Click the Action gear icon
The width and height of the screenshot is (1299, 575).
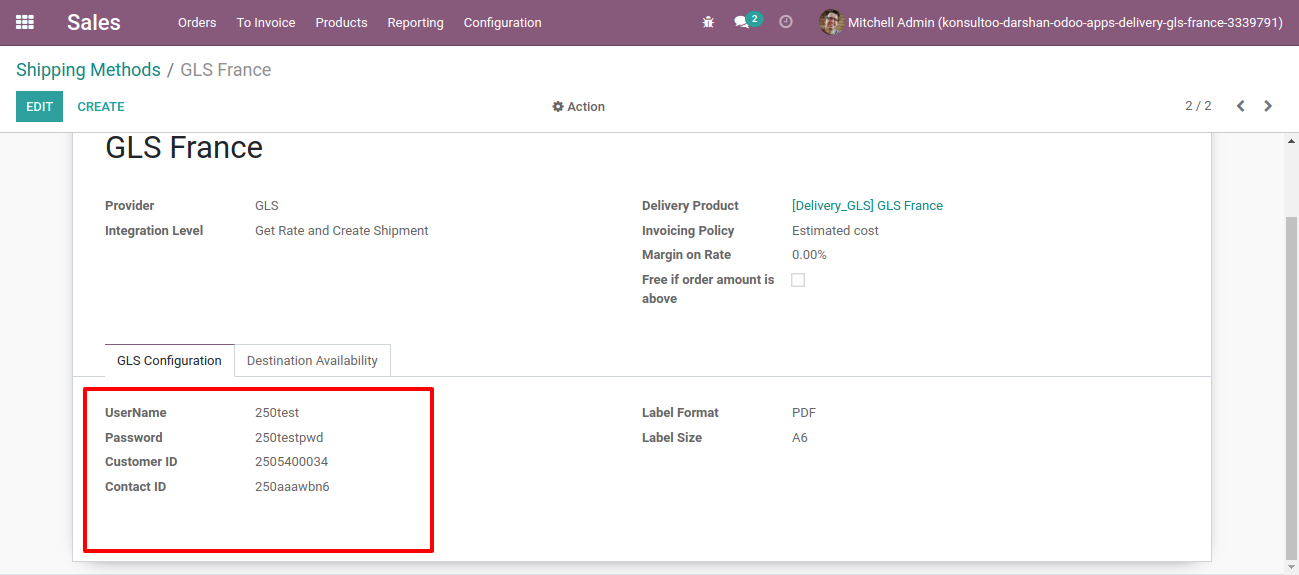pos(558,107)
